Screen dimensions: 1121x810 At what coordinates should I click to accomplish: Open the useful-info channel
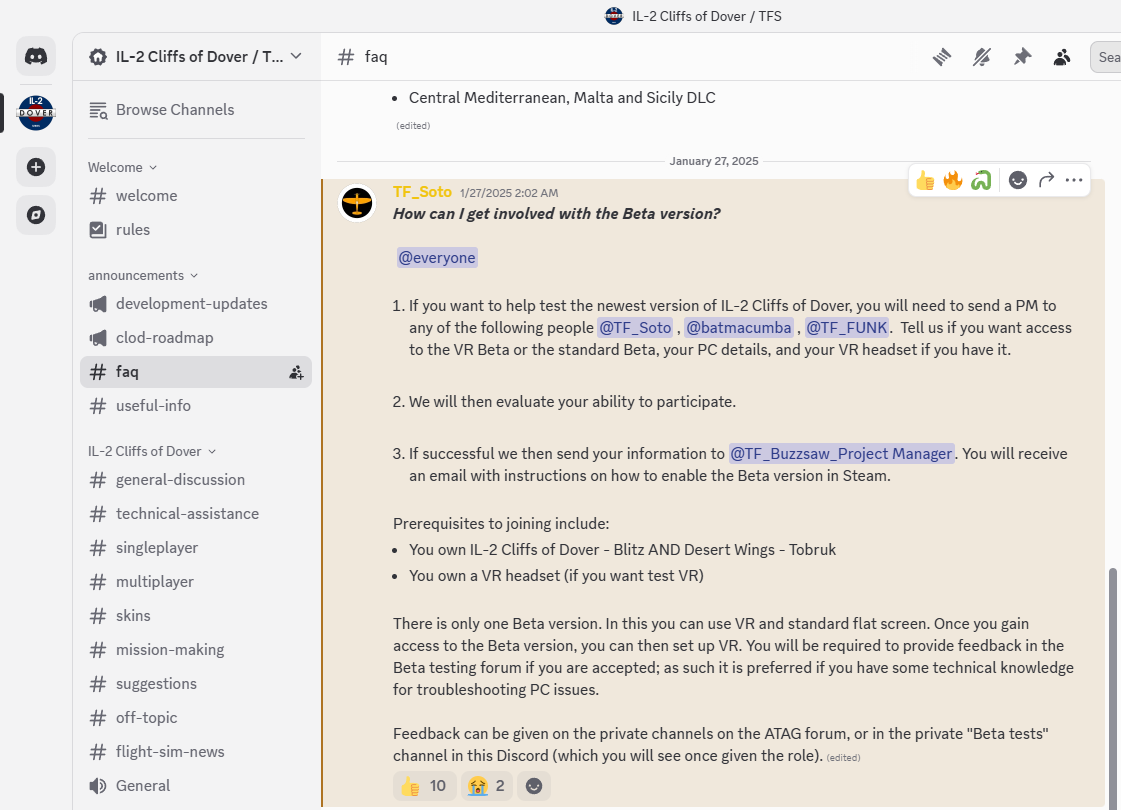click(x=196, y=406)
